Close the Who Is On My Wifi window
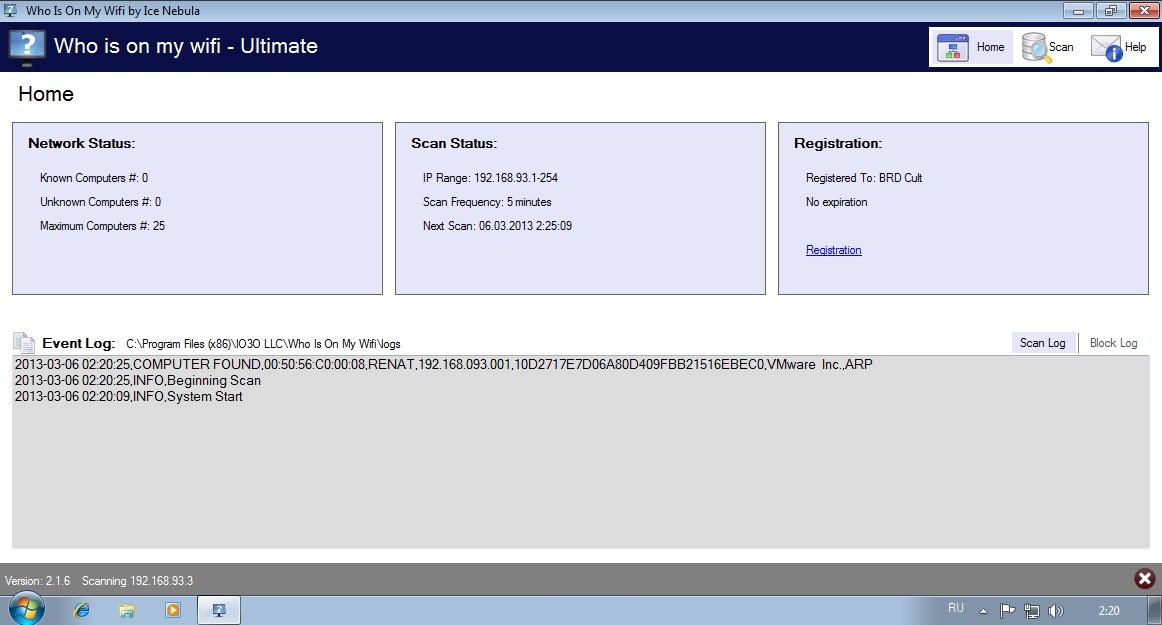The image size is (1162, 625). tap(1143, 10)
